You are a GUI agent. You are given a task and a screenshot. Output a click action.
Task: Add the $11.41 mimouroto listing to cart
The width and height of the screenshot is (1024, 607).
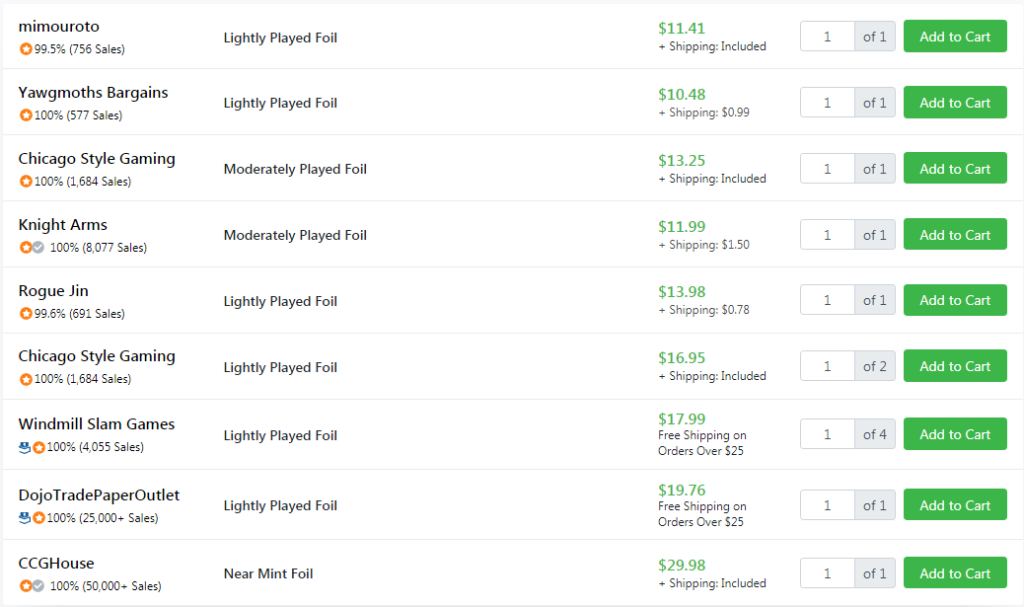pyautogui.click(x=955, y=37)
